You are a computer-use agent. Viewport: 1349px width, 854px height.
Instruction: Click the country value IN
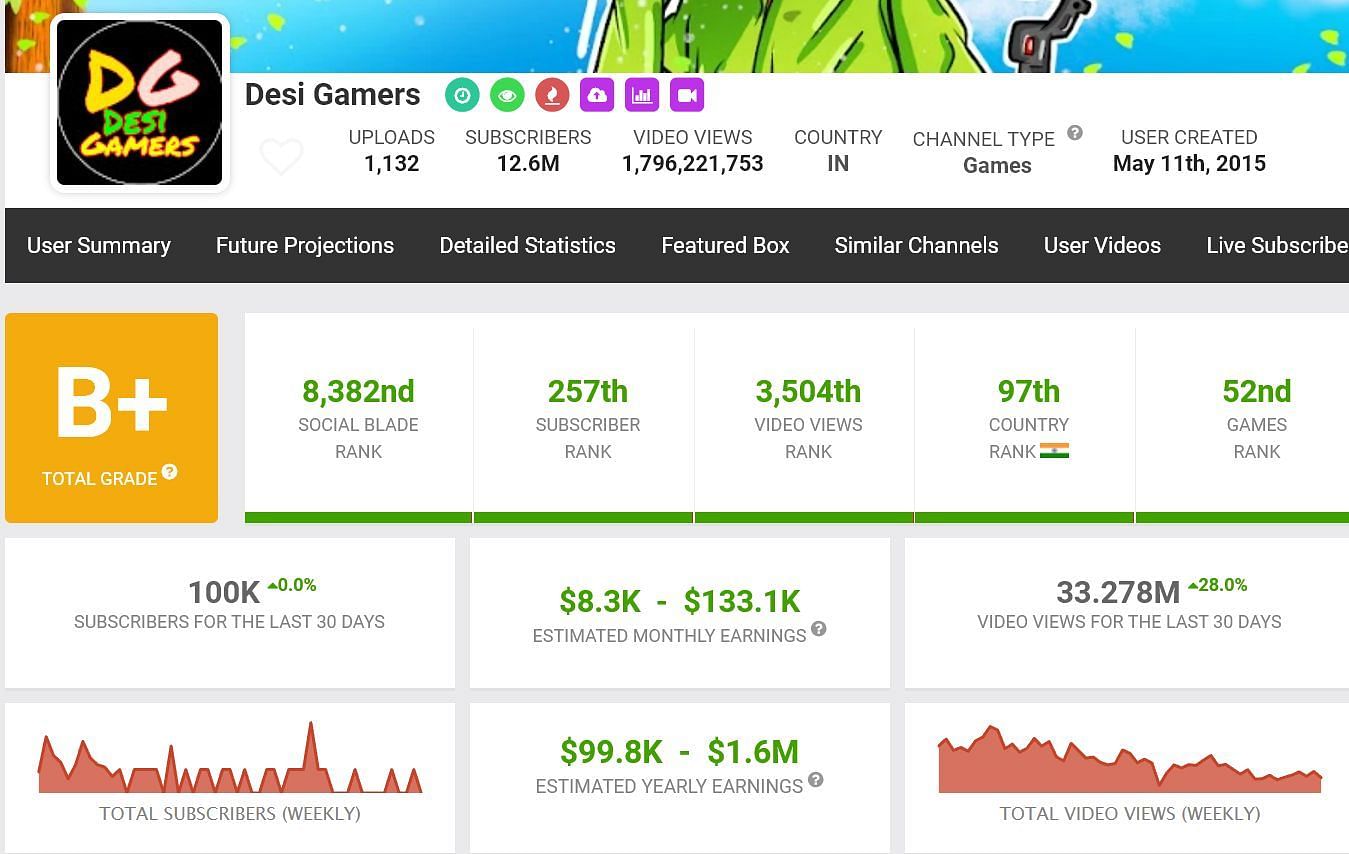[x=838, y=163]
